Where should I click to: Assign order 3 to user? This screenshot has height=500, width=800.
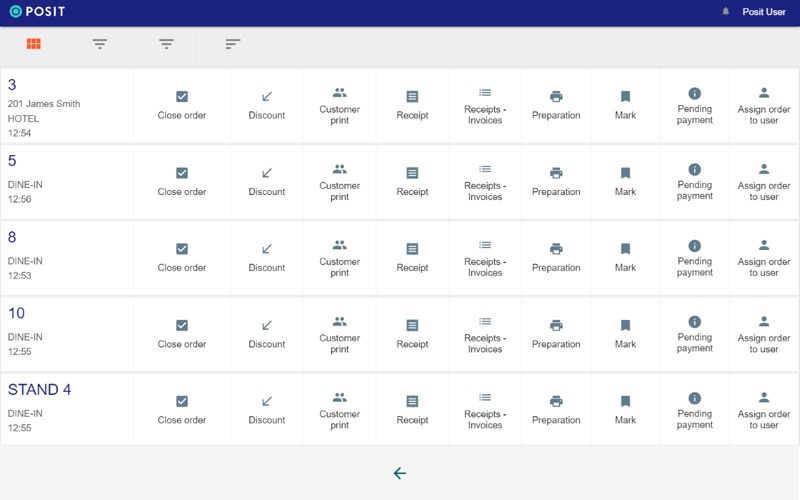point(764,106)
